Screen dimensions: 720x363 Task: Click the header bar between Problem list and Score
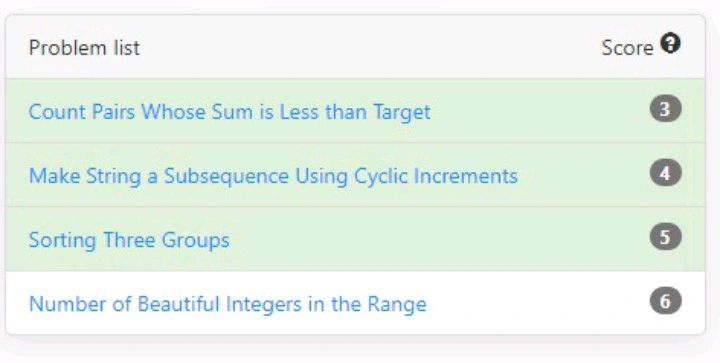367,47
